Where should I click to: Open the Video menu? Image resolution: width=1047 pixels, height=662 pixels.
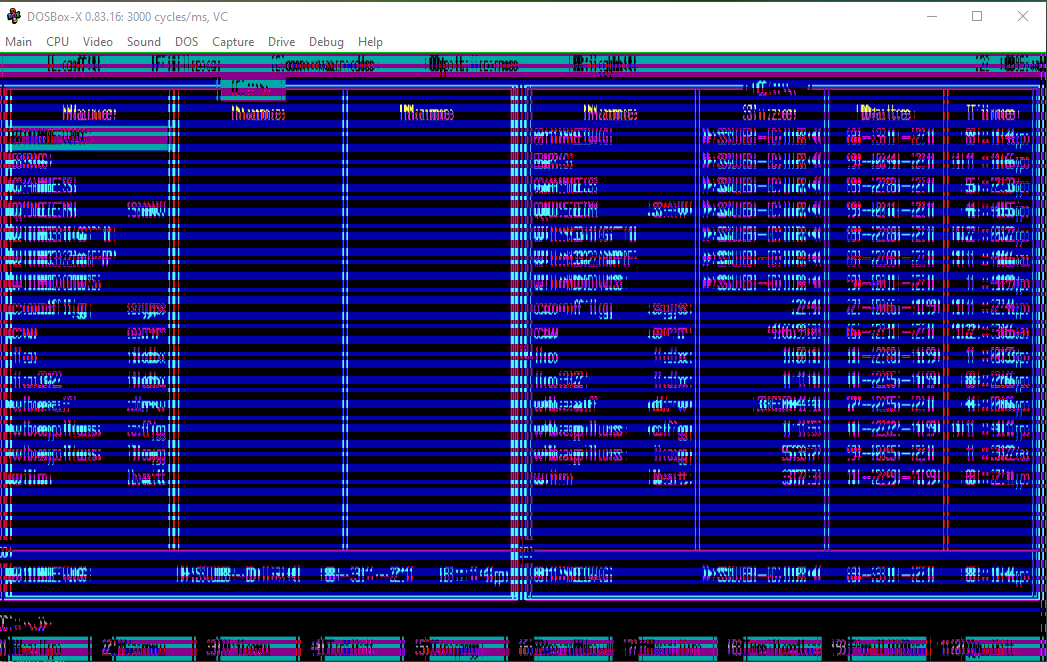[x=97, y=41]
